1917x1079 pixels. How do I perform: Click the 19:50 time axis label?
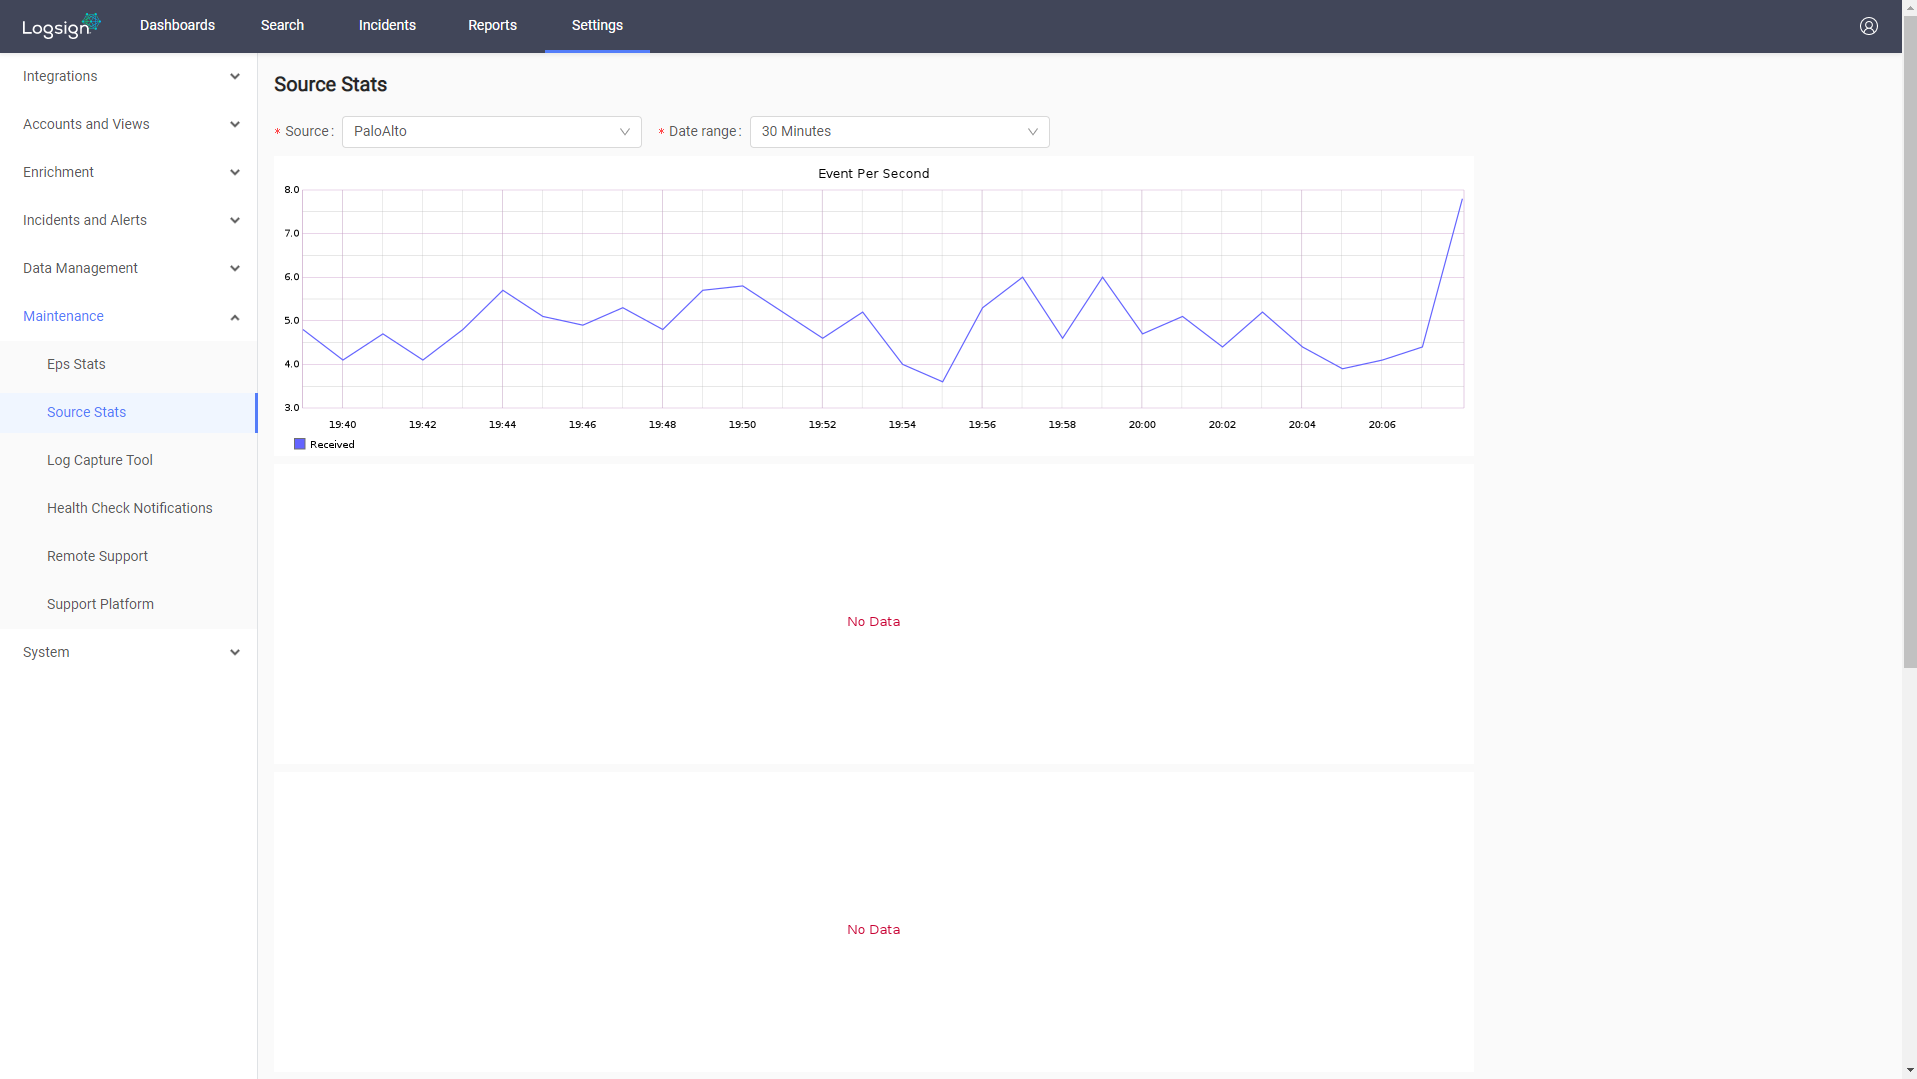point(742,425)
